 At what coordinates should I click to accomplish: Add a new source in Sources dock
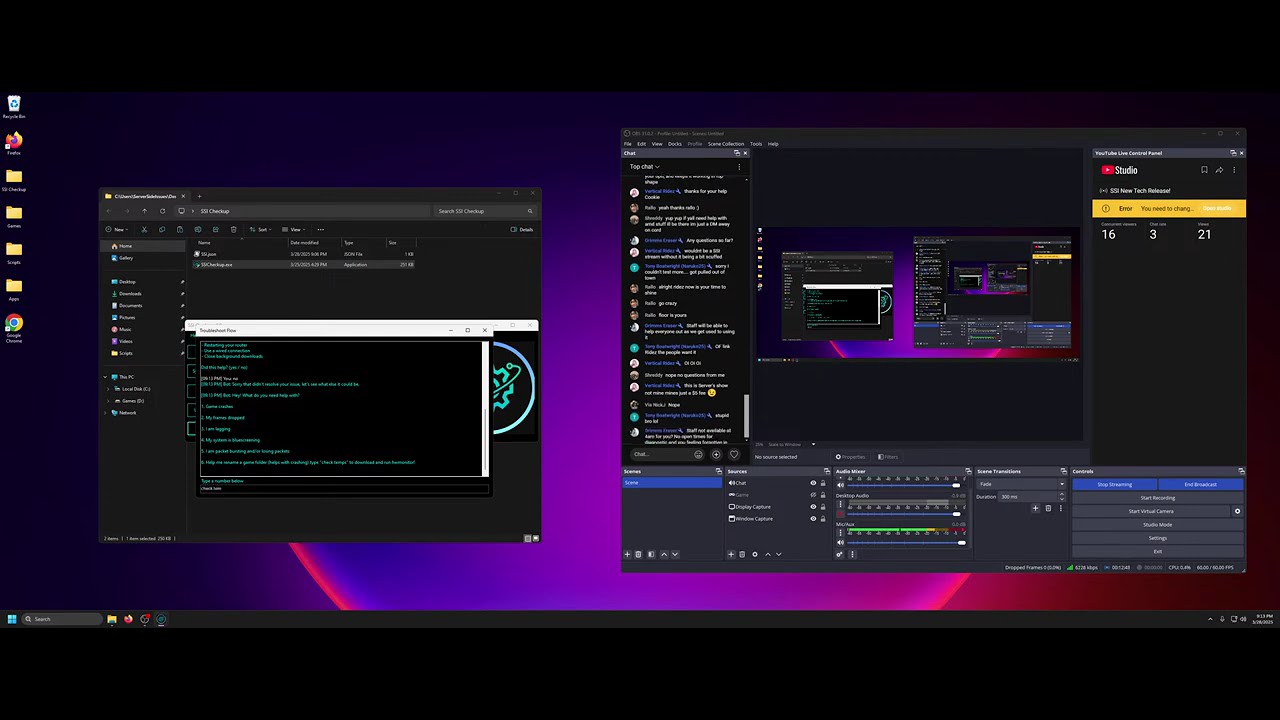click(731, 554)
